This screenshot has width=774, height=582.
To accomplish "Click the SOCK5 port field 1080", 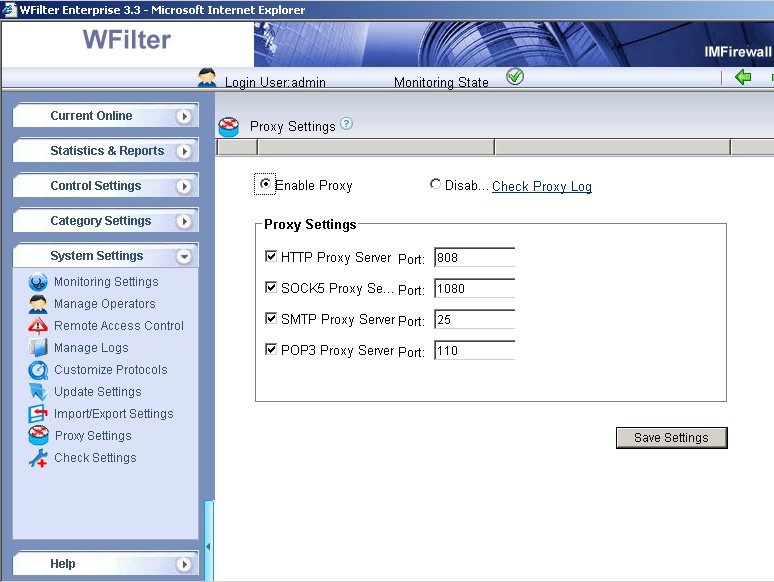I will pos(474,288).
